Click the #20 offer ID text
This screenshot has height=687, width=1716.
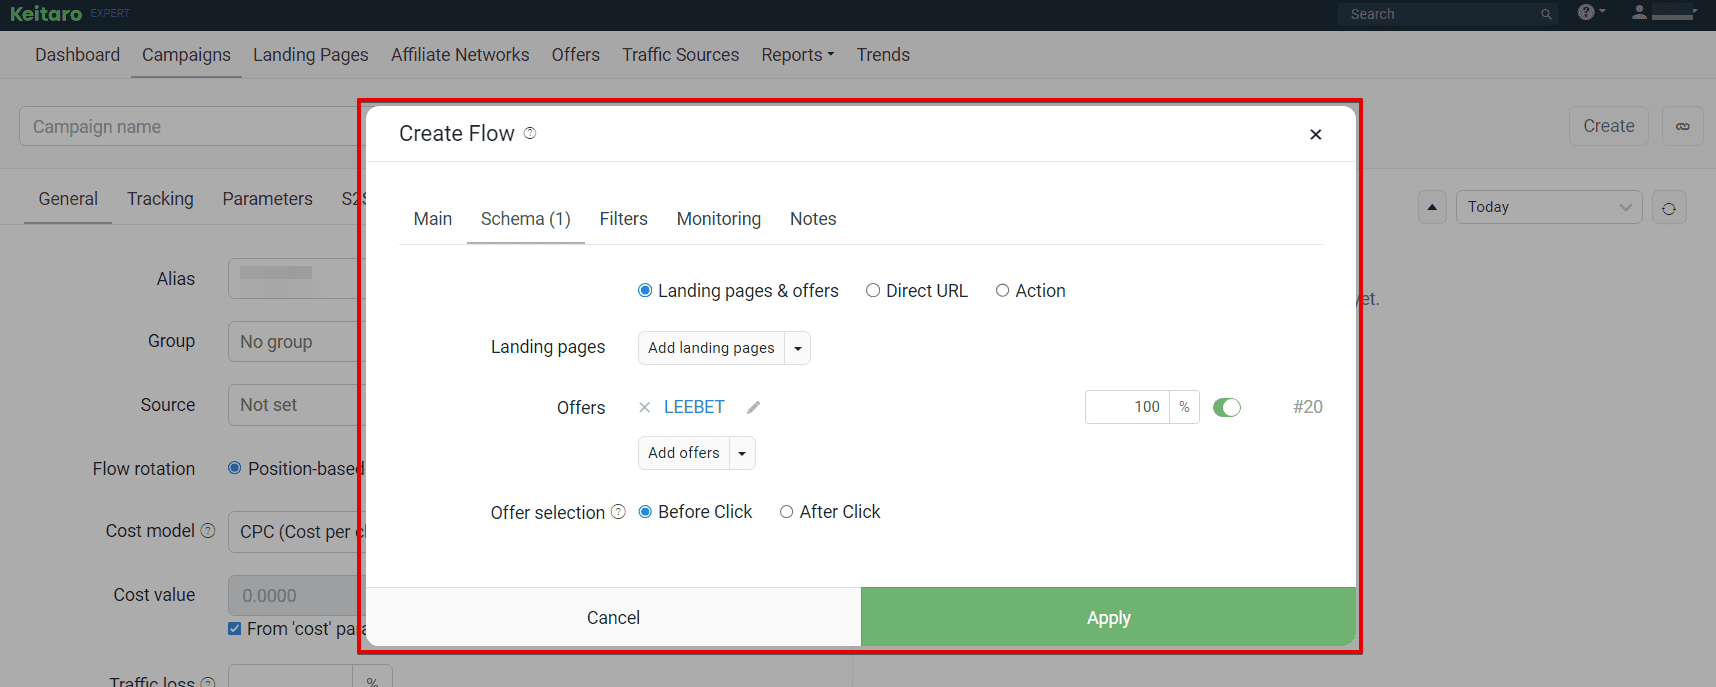click(1308, 407)
